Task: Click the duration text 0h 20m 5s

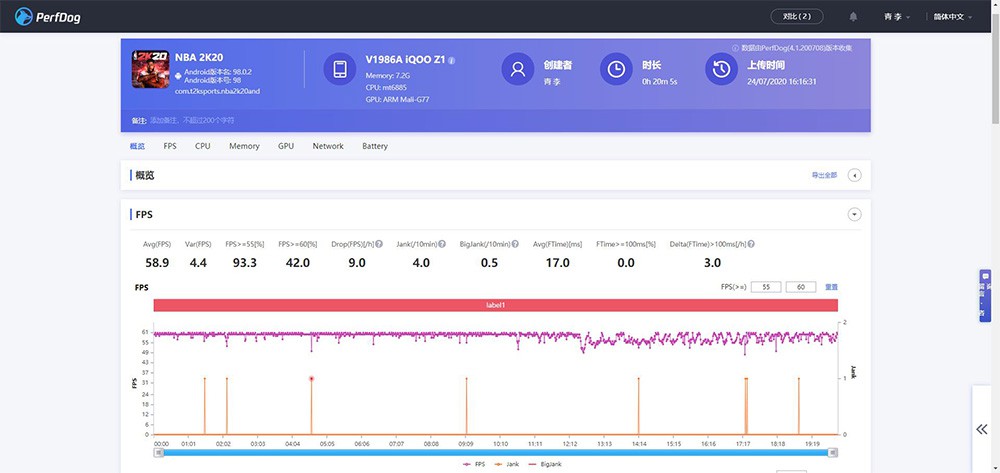Action: tap(659, 82)
